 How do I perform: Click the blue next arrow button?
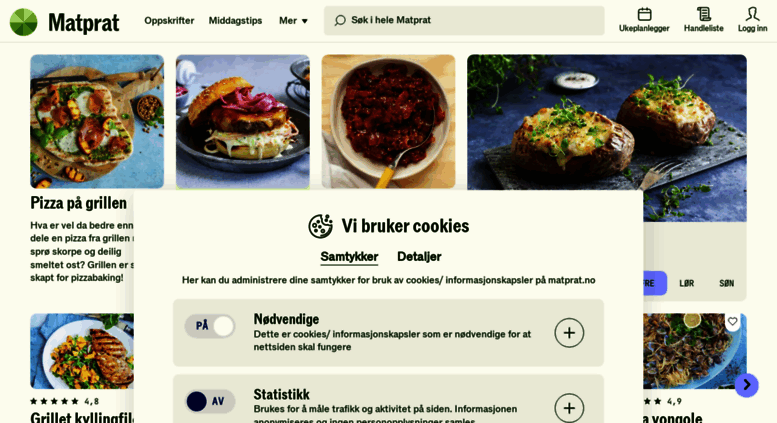pos(747,385)
